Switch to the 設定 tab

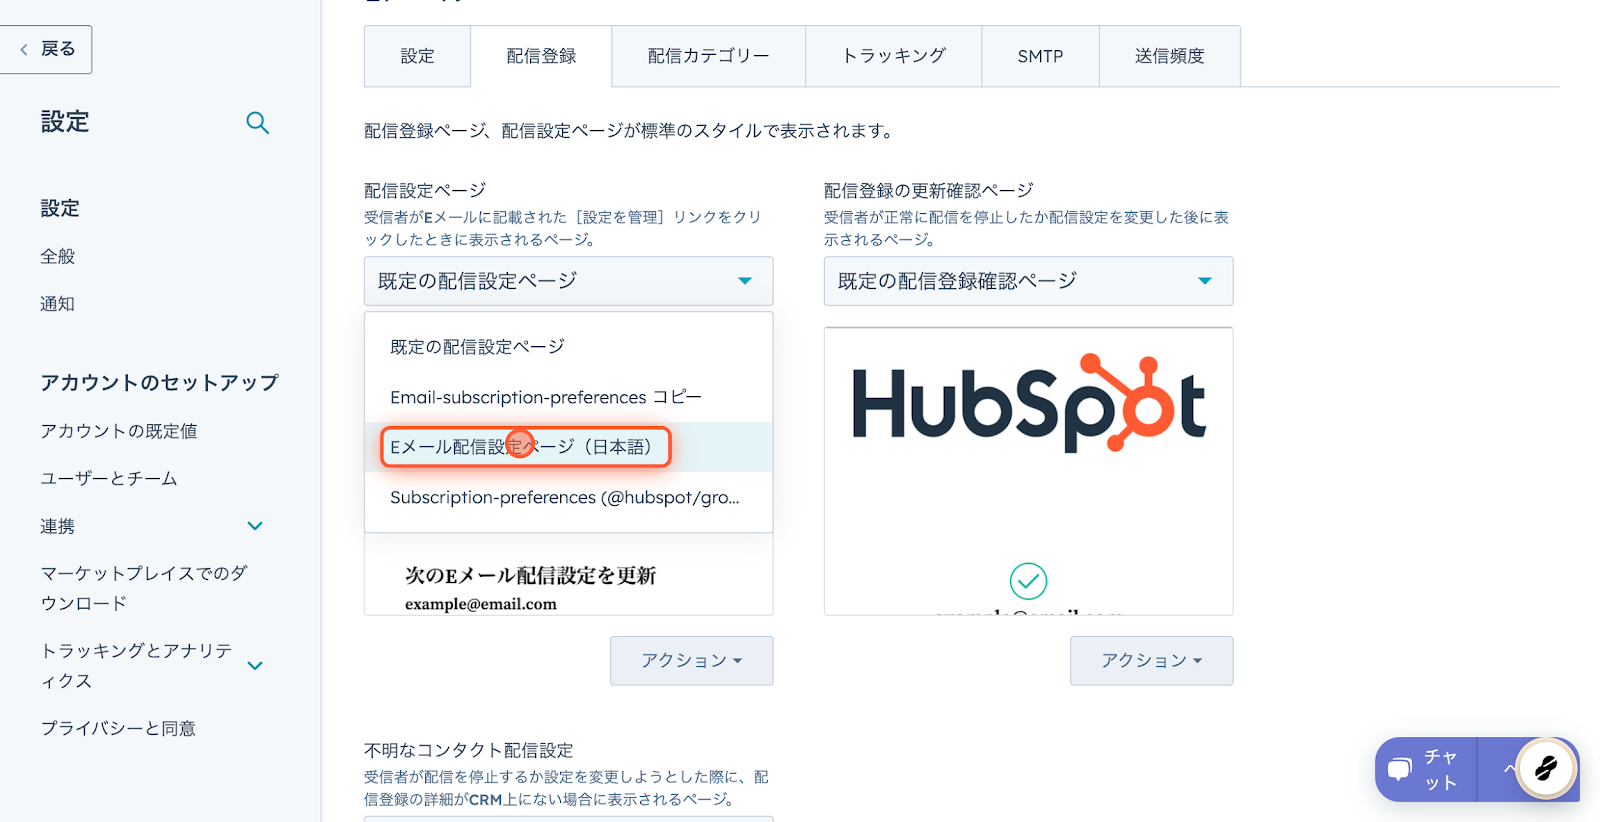tap(417, 56)
